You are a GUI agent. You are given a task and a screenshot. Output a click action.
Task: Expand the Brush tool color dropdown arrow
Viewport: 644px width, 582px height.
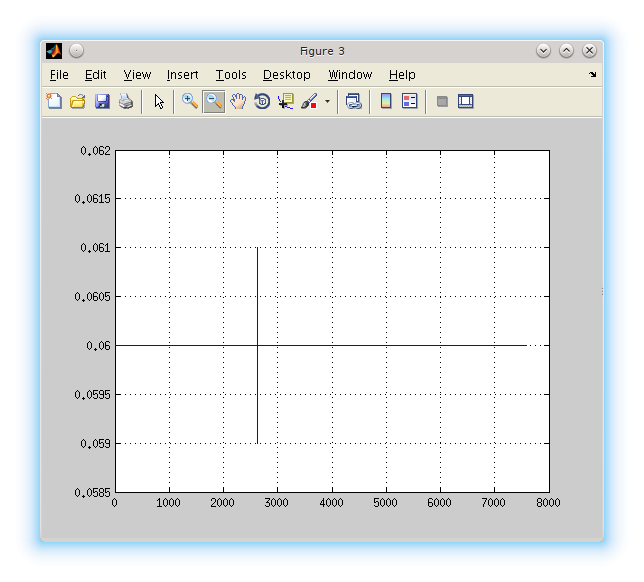click(x=327, y=102)
